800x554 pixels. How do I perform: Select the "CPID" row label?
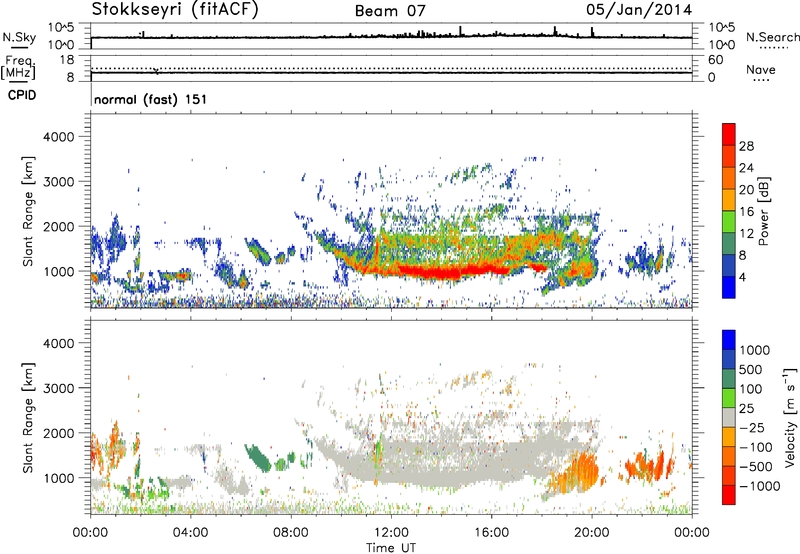click(x=22, y=95)
